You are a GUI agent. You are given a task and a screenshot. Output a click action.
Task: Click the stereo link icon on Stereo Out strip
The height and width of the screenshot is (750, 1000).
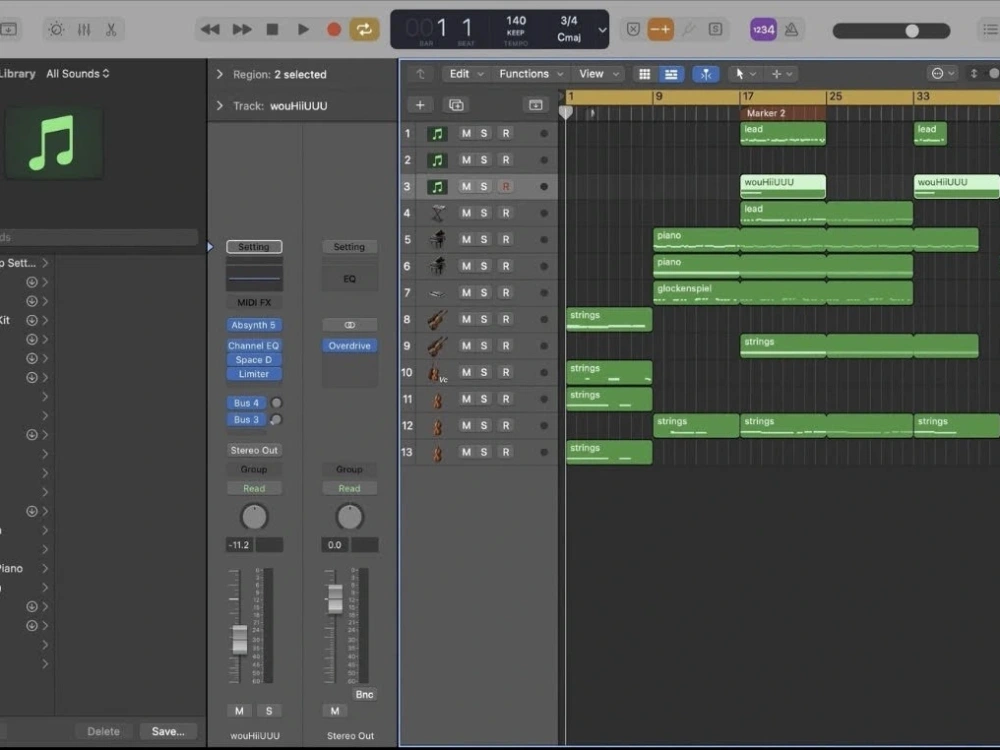[349, 325]
